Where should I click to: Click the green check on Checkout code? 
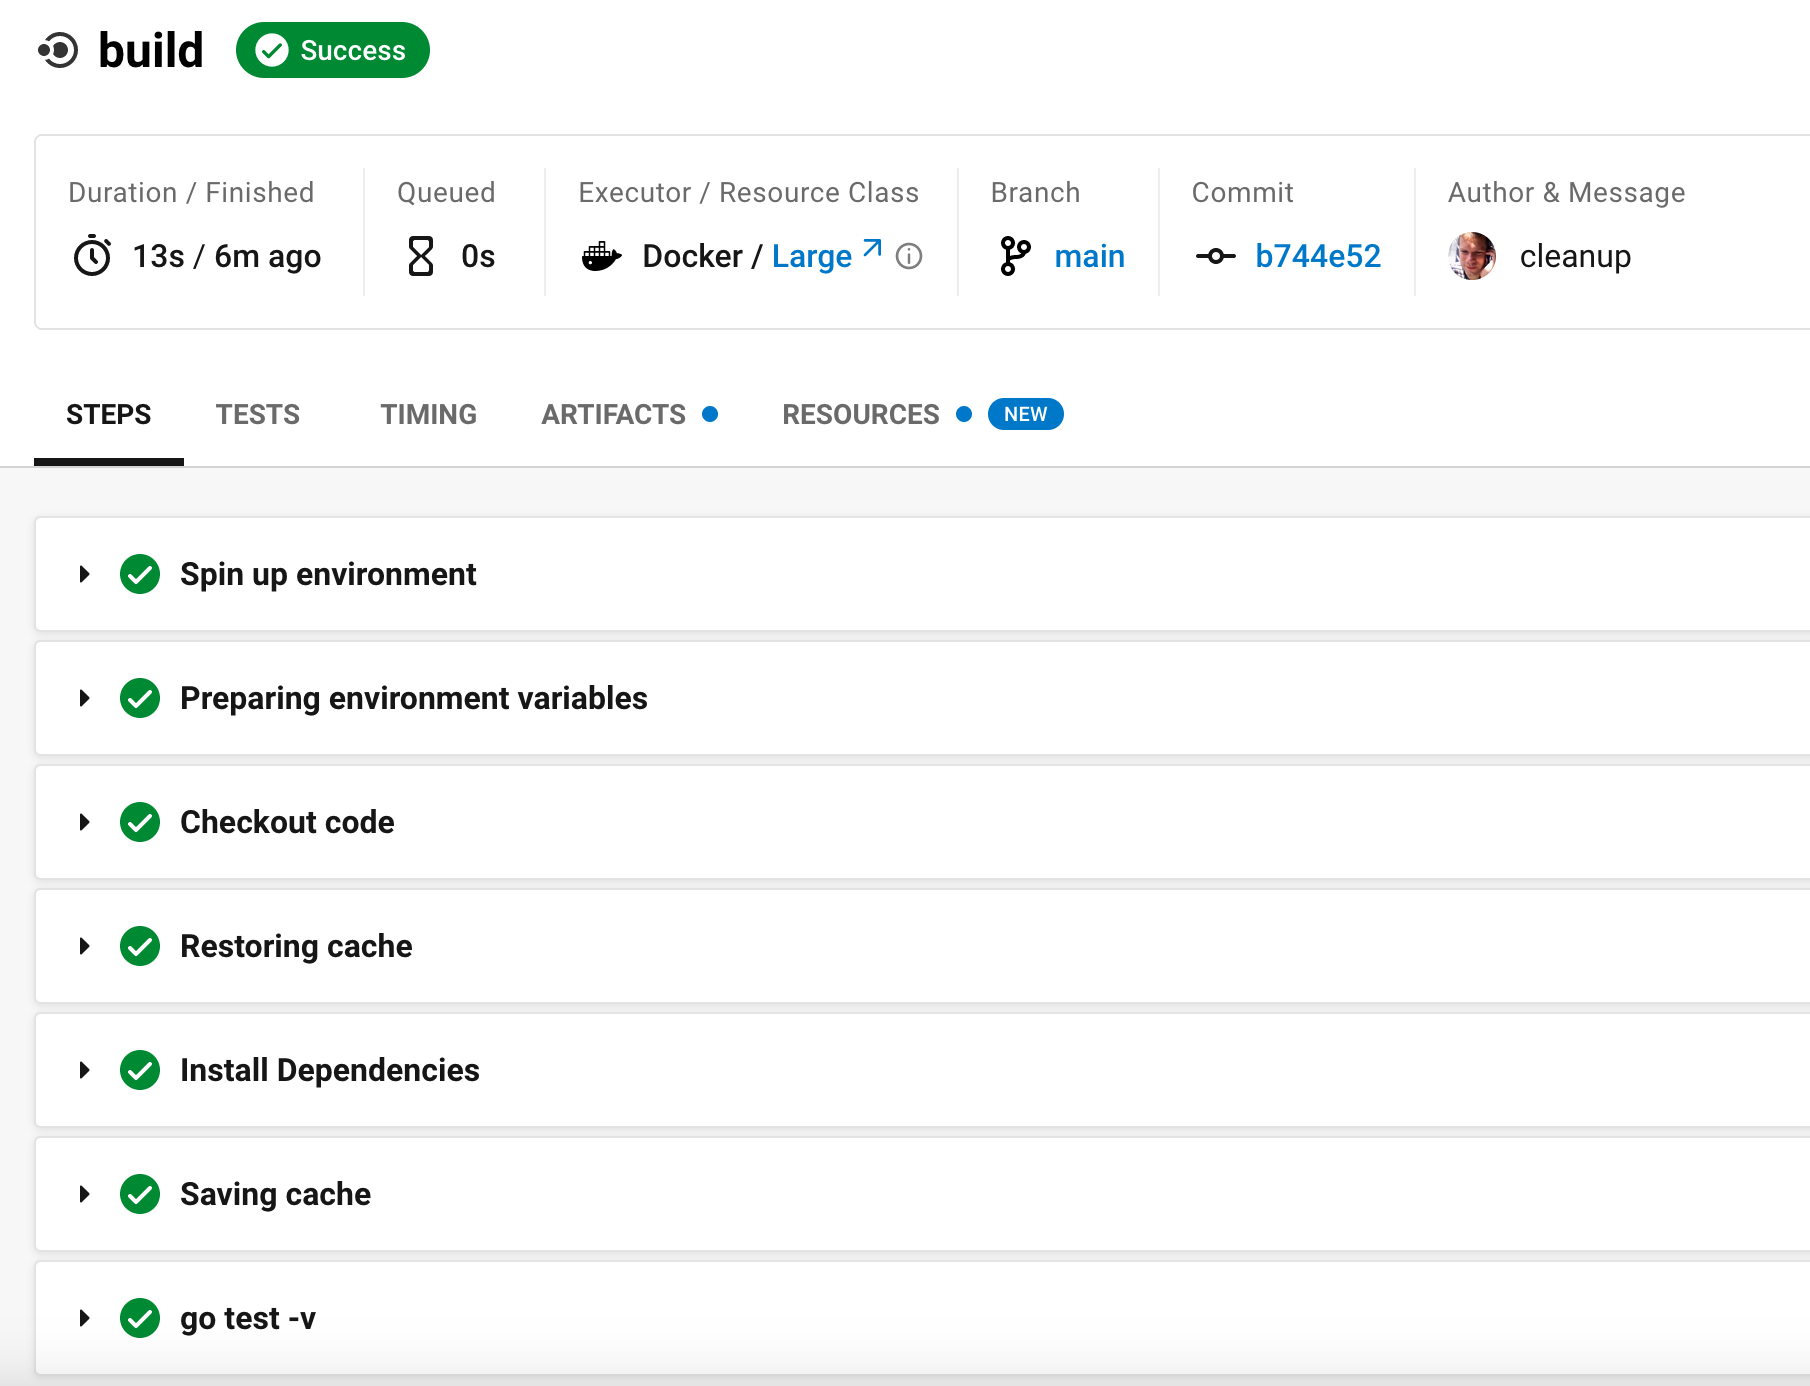coord(140,822)
